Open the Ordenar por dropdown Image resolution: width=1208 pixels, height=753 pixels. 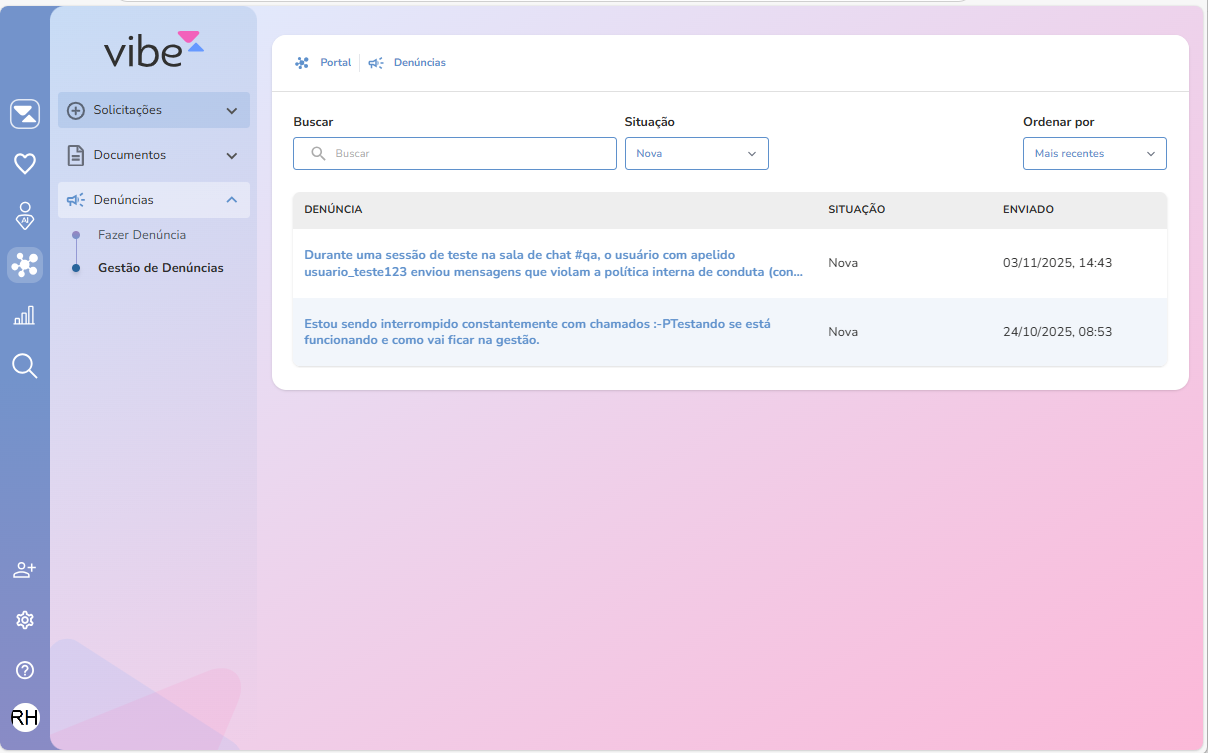1094,153
